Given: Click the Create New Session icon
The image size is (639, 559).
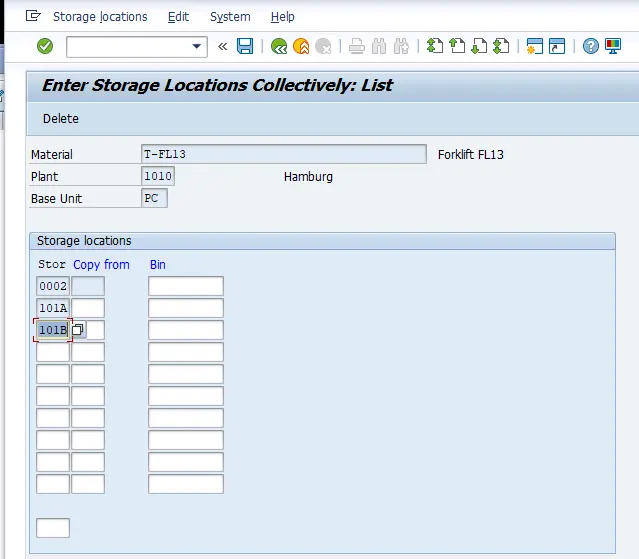Looking at the screenshot, I should click(534, 46).
